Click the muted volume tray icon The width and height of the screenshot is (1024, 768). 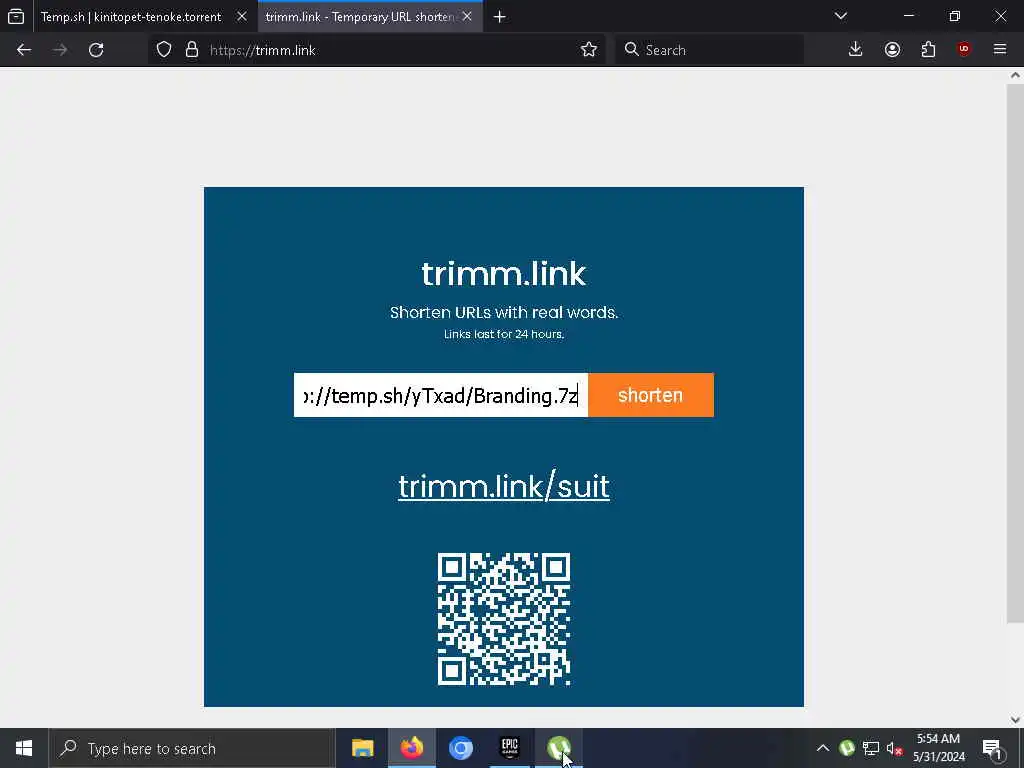point(894,748)
